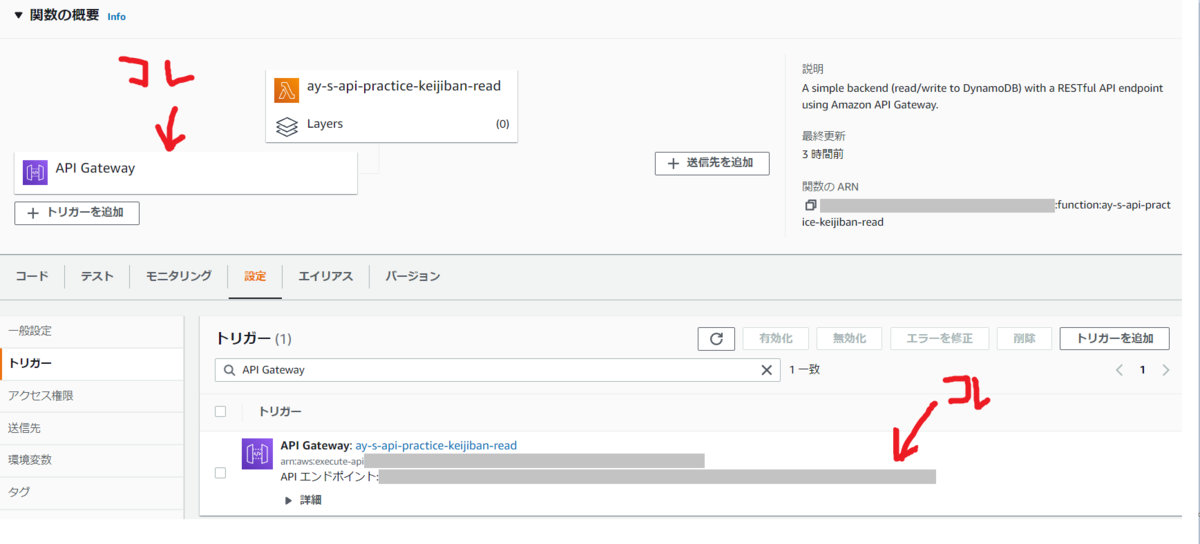Click the 無効化 button

[849, 339]
